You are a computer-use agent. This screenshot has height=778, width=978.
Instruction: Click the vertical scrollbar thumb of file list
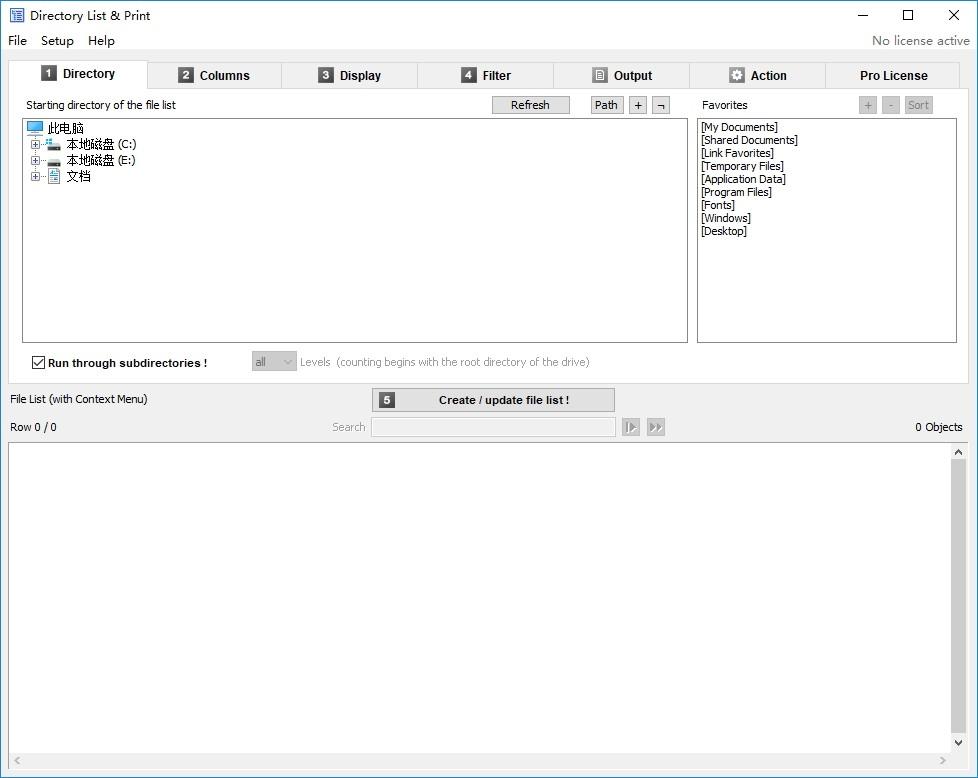(x=958, y=596)
